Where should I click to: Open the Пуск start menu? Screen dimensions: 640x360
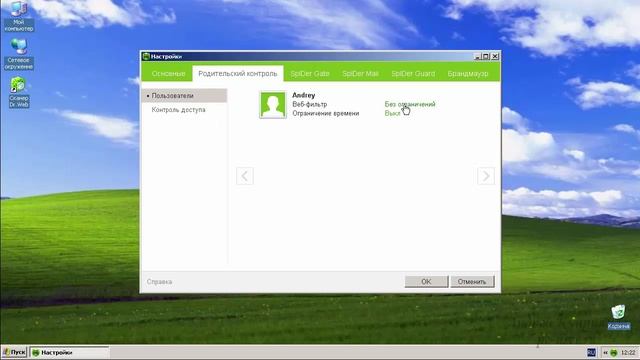coord(14,352)
